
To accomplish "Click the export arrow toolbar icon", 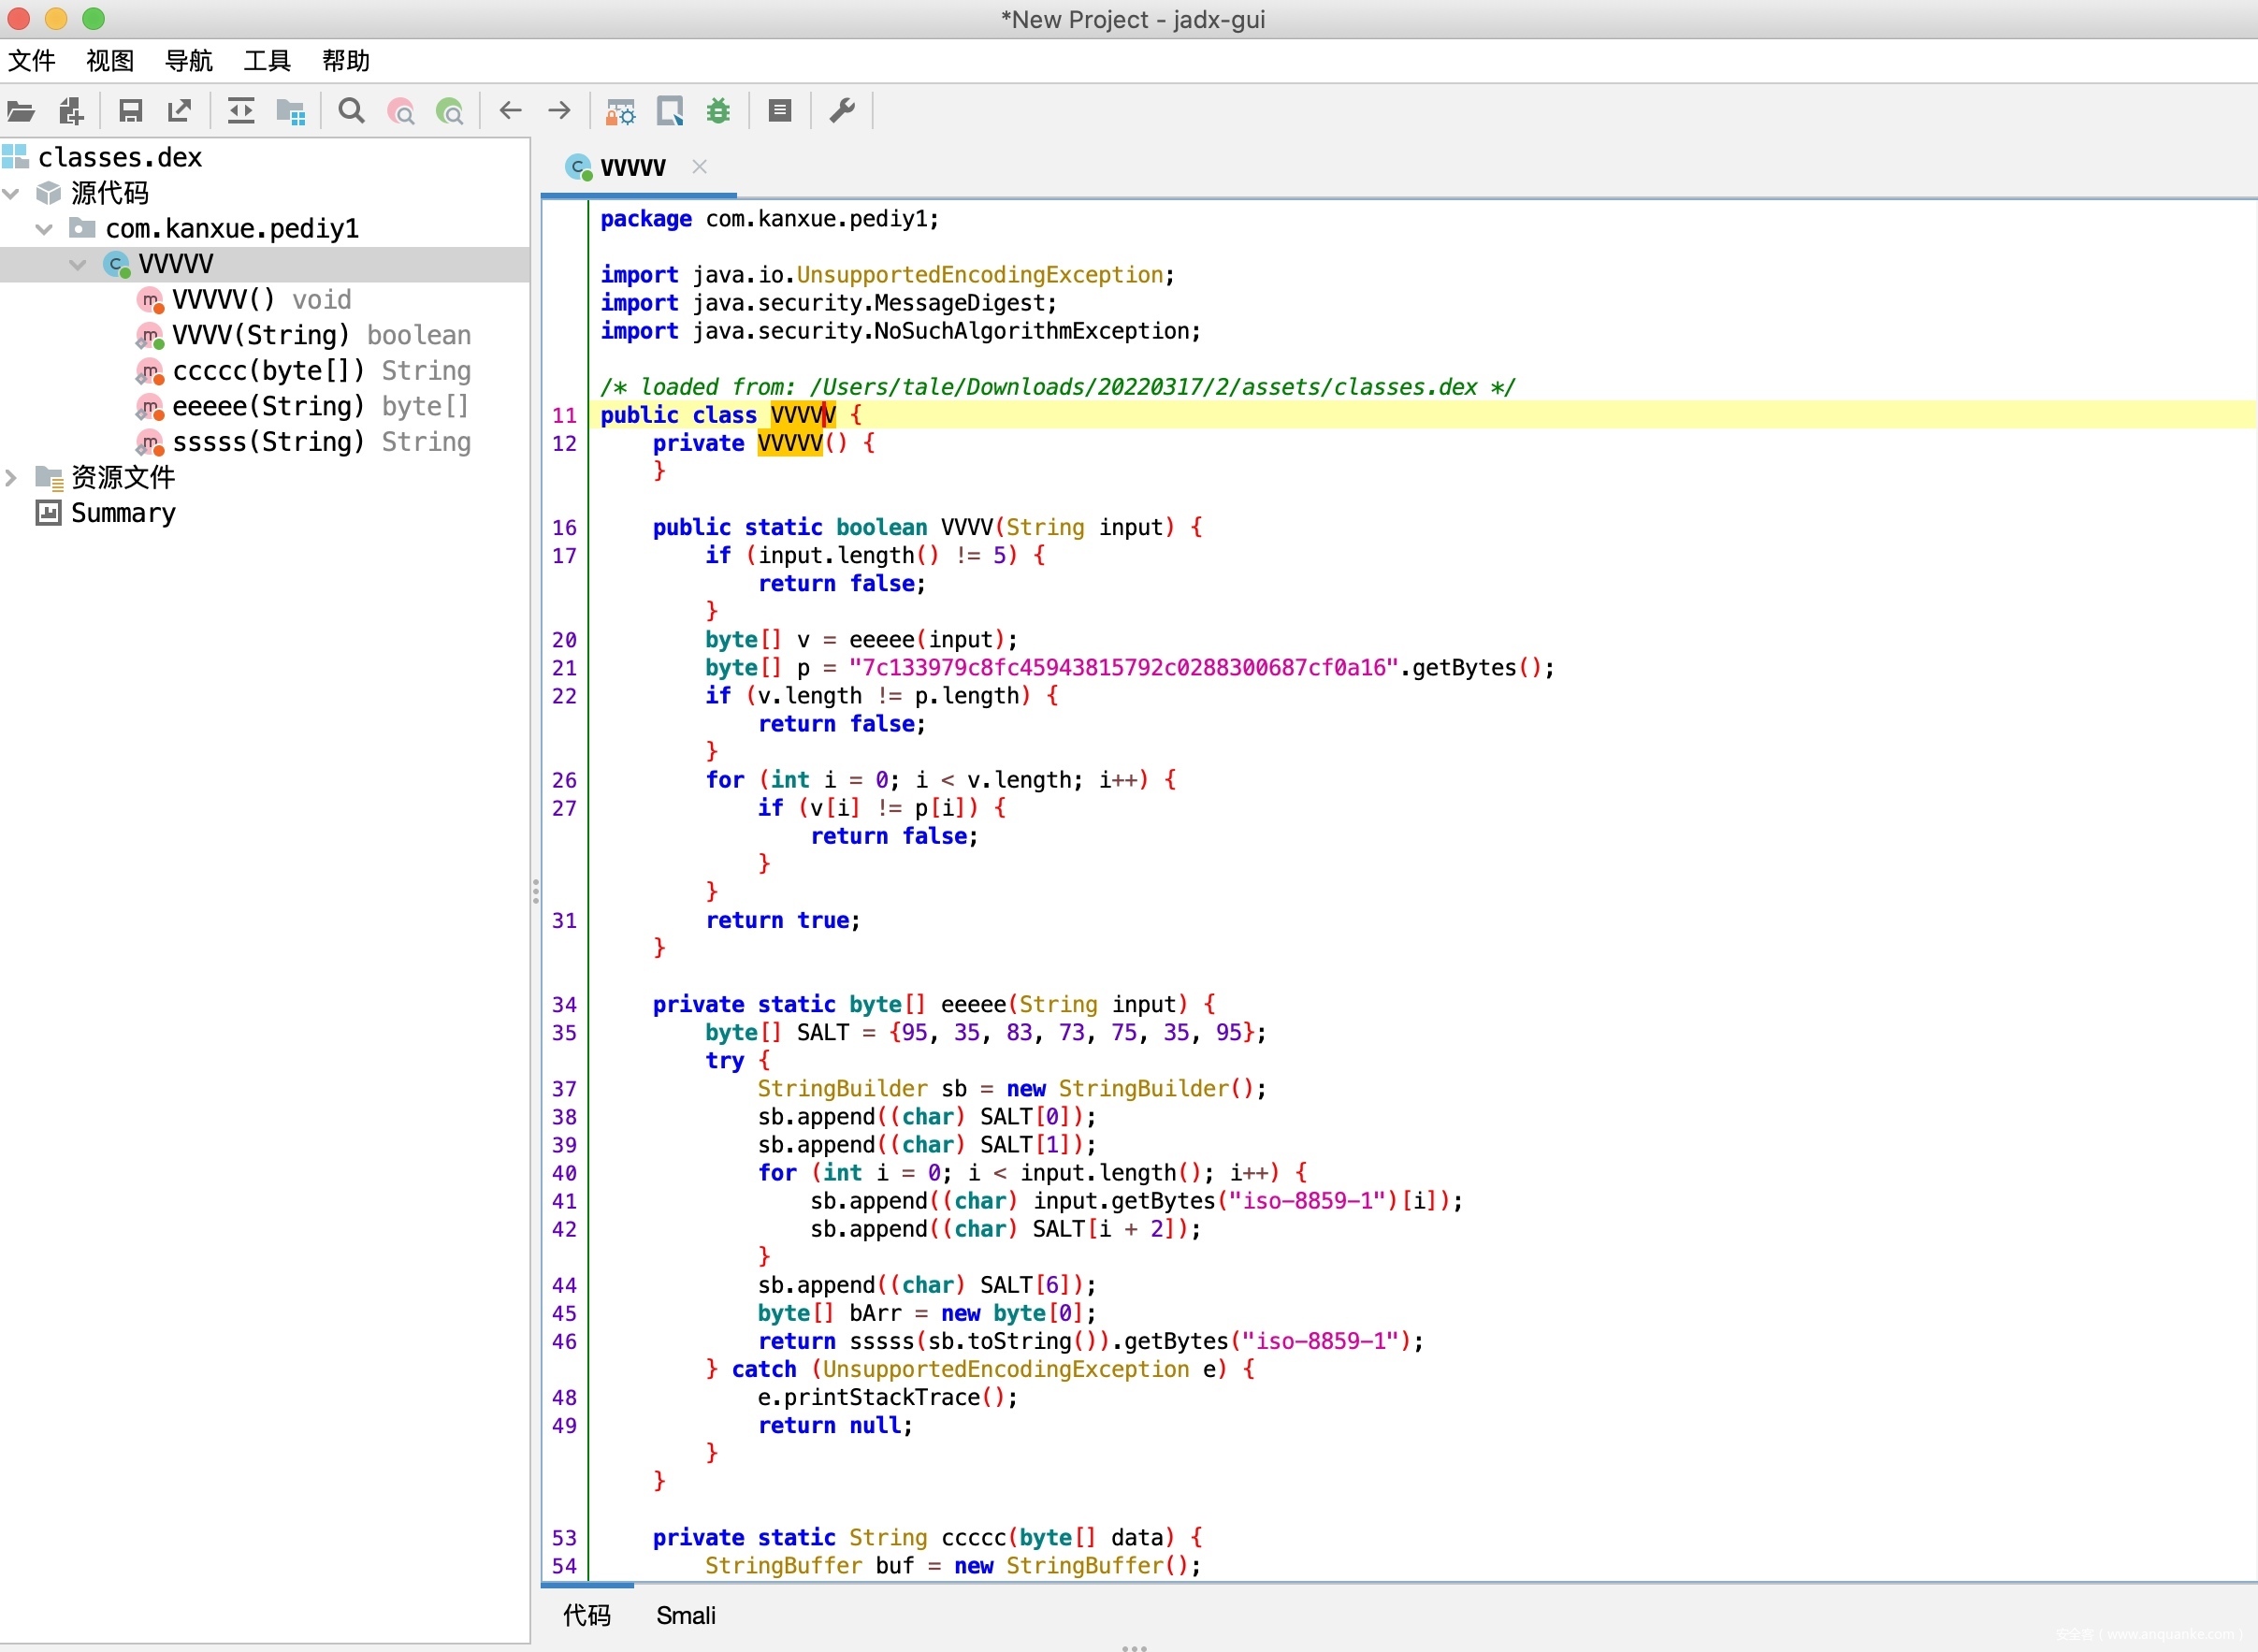I will coord(180,111).
